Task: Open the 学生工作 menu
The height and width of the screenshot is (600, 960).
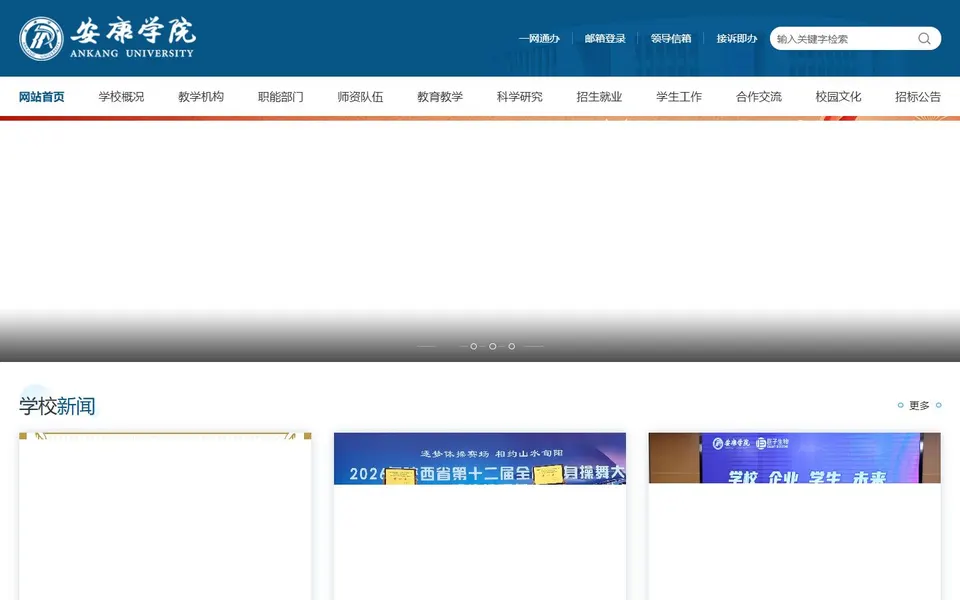Action: click(x=678, y=97)
